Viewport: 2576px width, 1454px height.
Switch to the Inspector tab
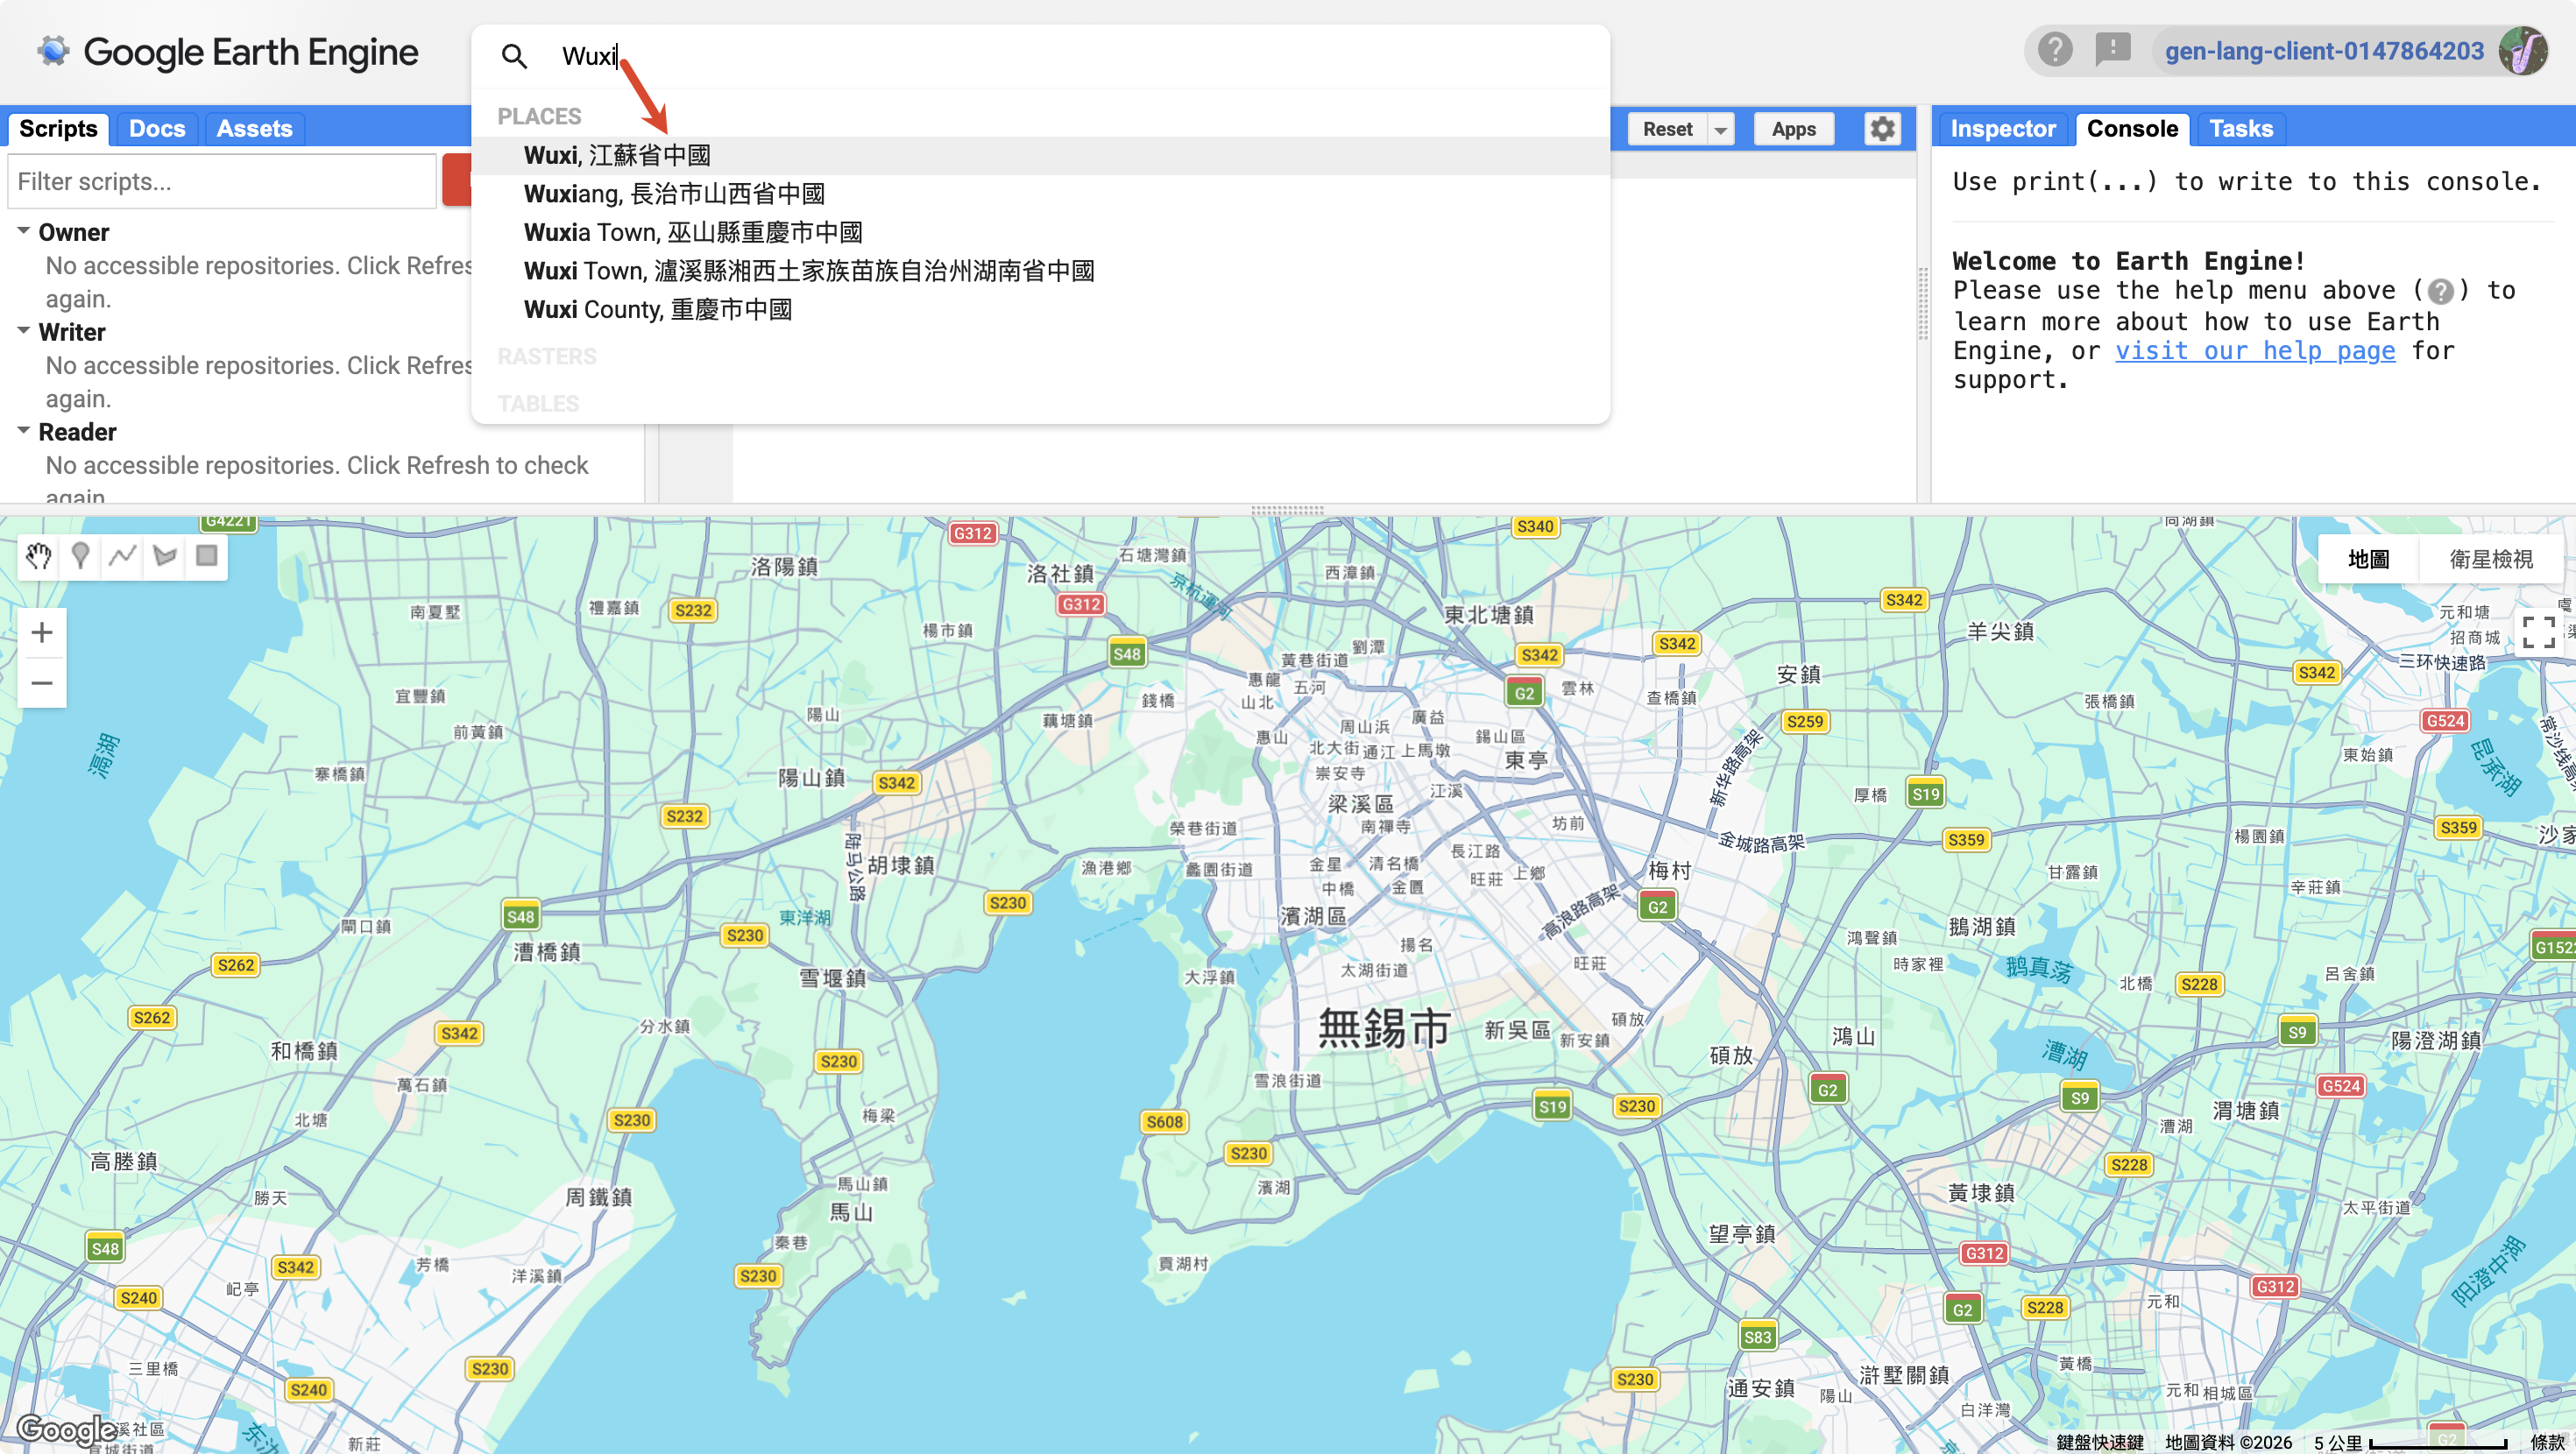click(x=2002, y=129)
